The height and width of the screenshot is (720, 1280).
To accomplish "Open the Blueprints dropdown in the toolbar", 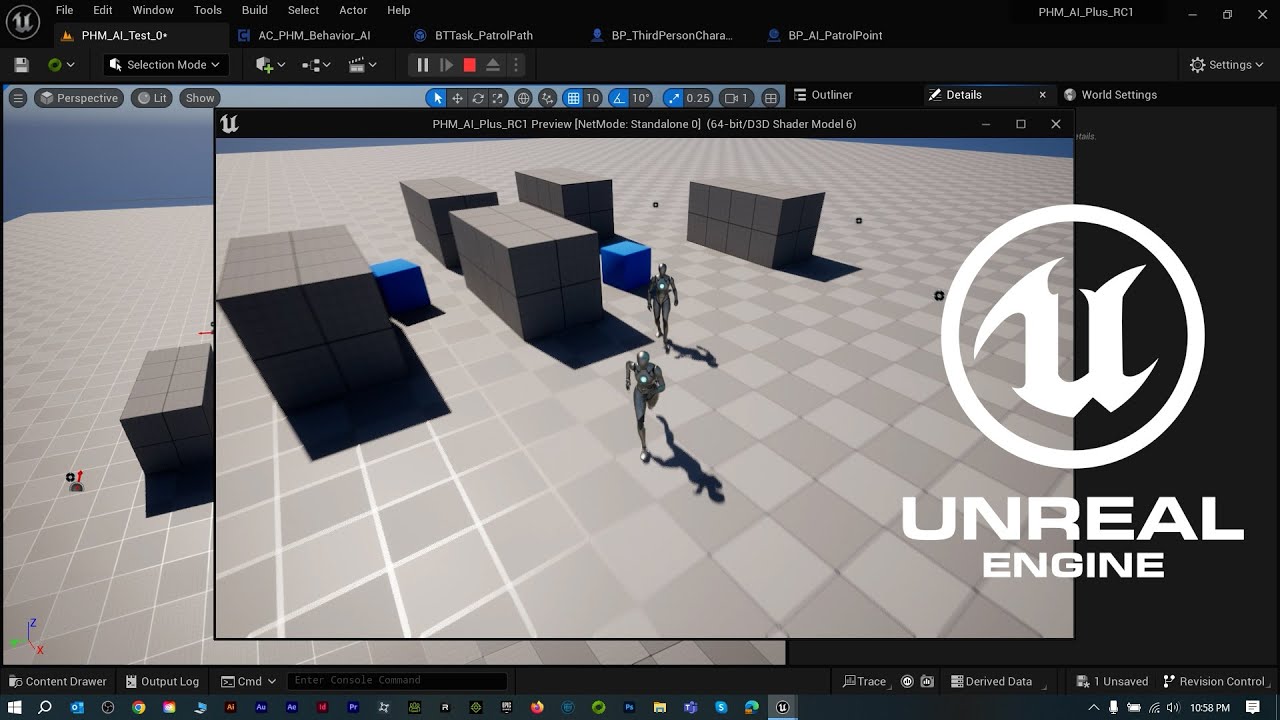I will (x=316, y=65).
